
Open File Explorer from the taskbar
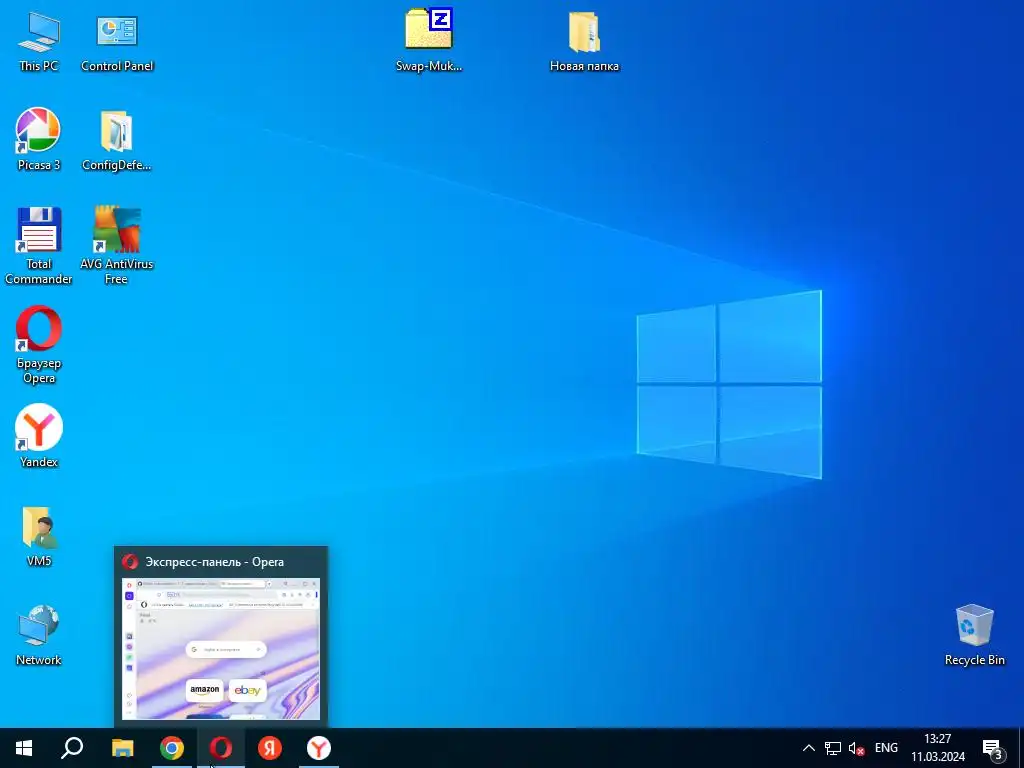(x=122, y=748)
